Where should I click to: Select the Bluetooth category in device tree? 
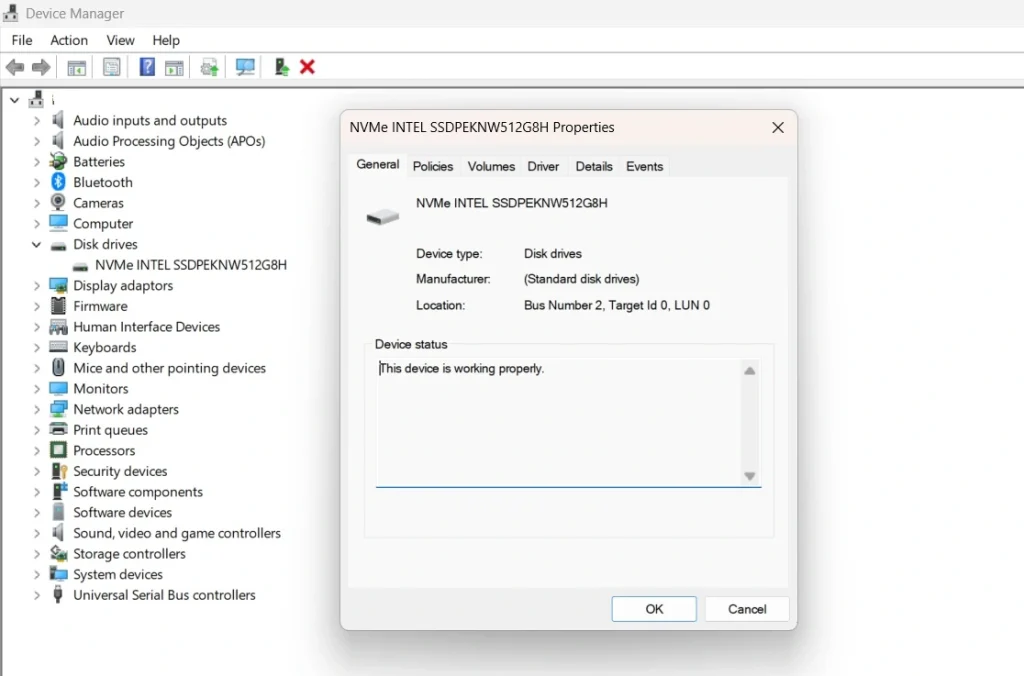click(x=103, y=182)
